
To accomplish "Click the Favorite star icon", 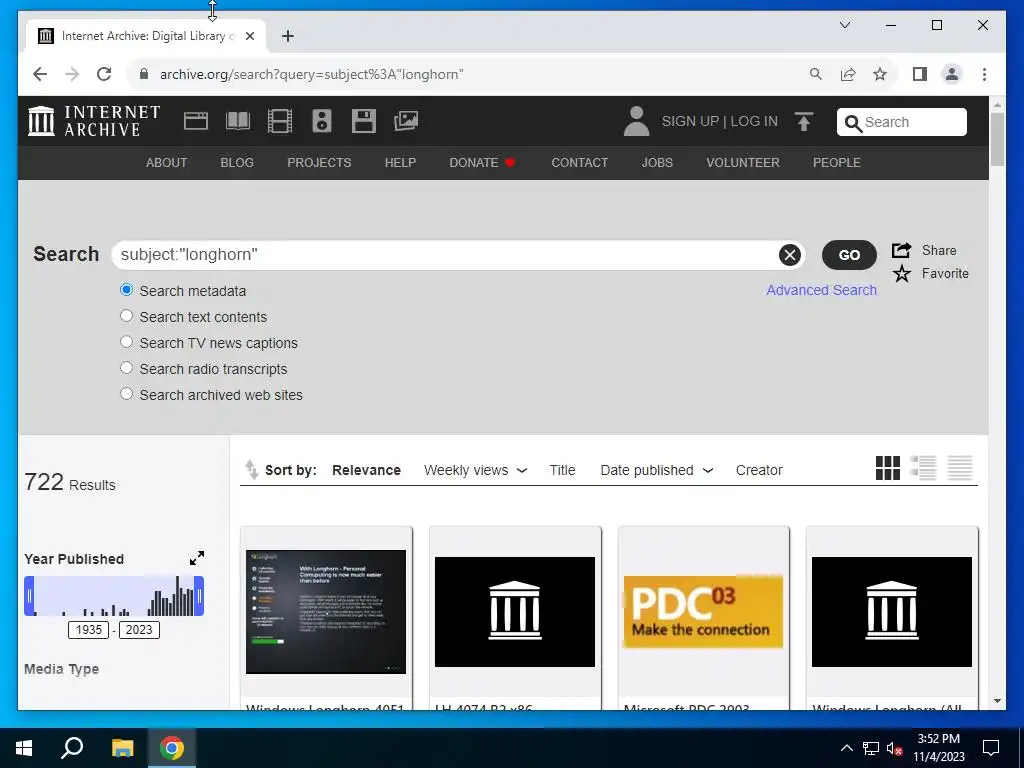I will pyautogui.click(x=901, y=274).
